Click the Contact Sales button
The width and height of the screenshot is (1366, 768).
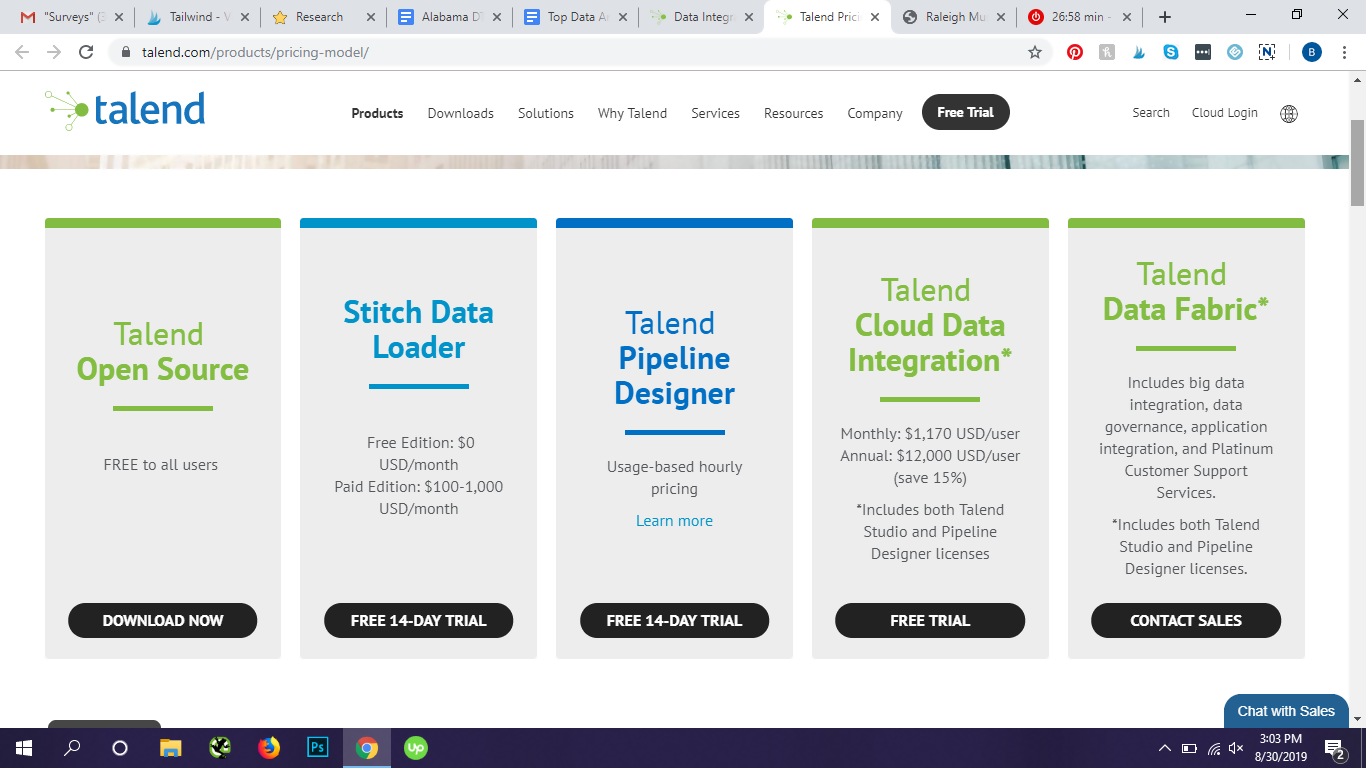tap(1185, 620)
